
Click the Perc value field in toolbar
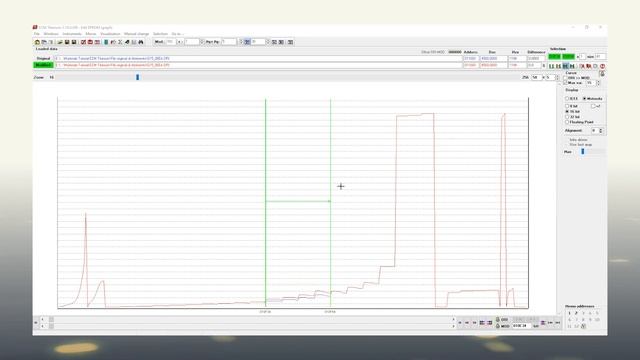pos(229,42)
